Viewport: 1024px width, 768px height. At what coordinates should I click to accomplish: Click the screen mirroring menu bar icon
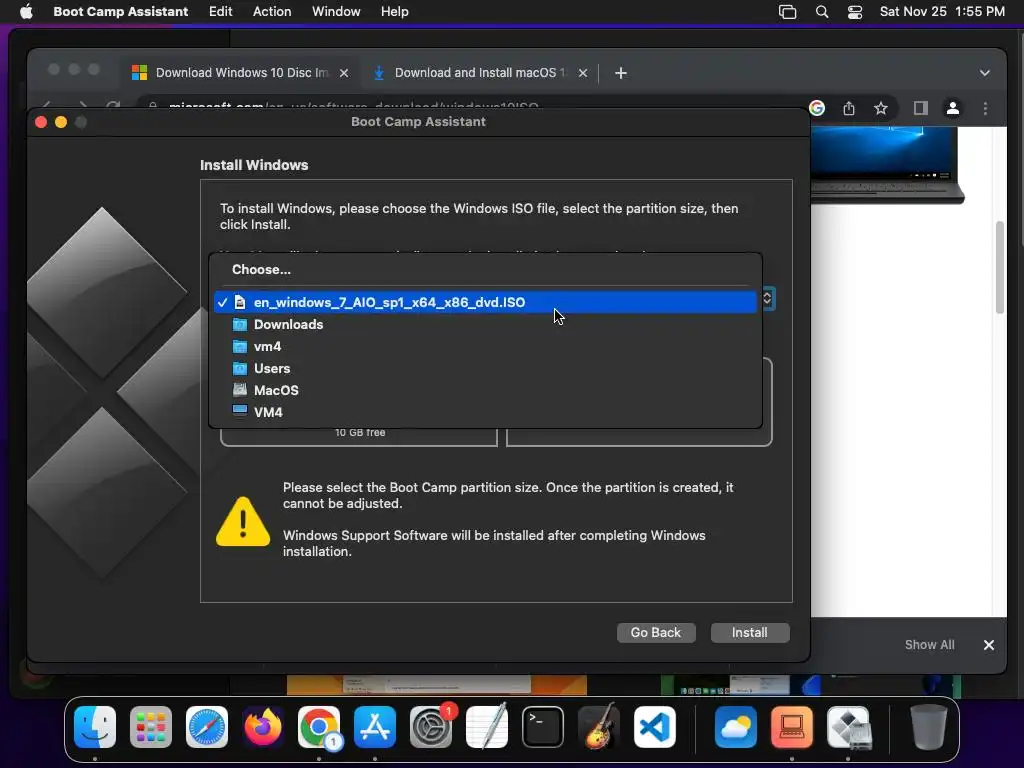pyautogui.click(x=788, y=12)
